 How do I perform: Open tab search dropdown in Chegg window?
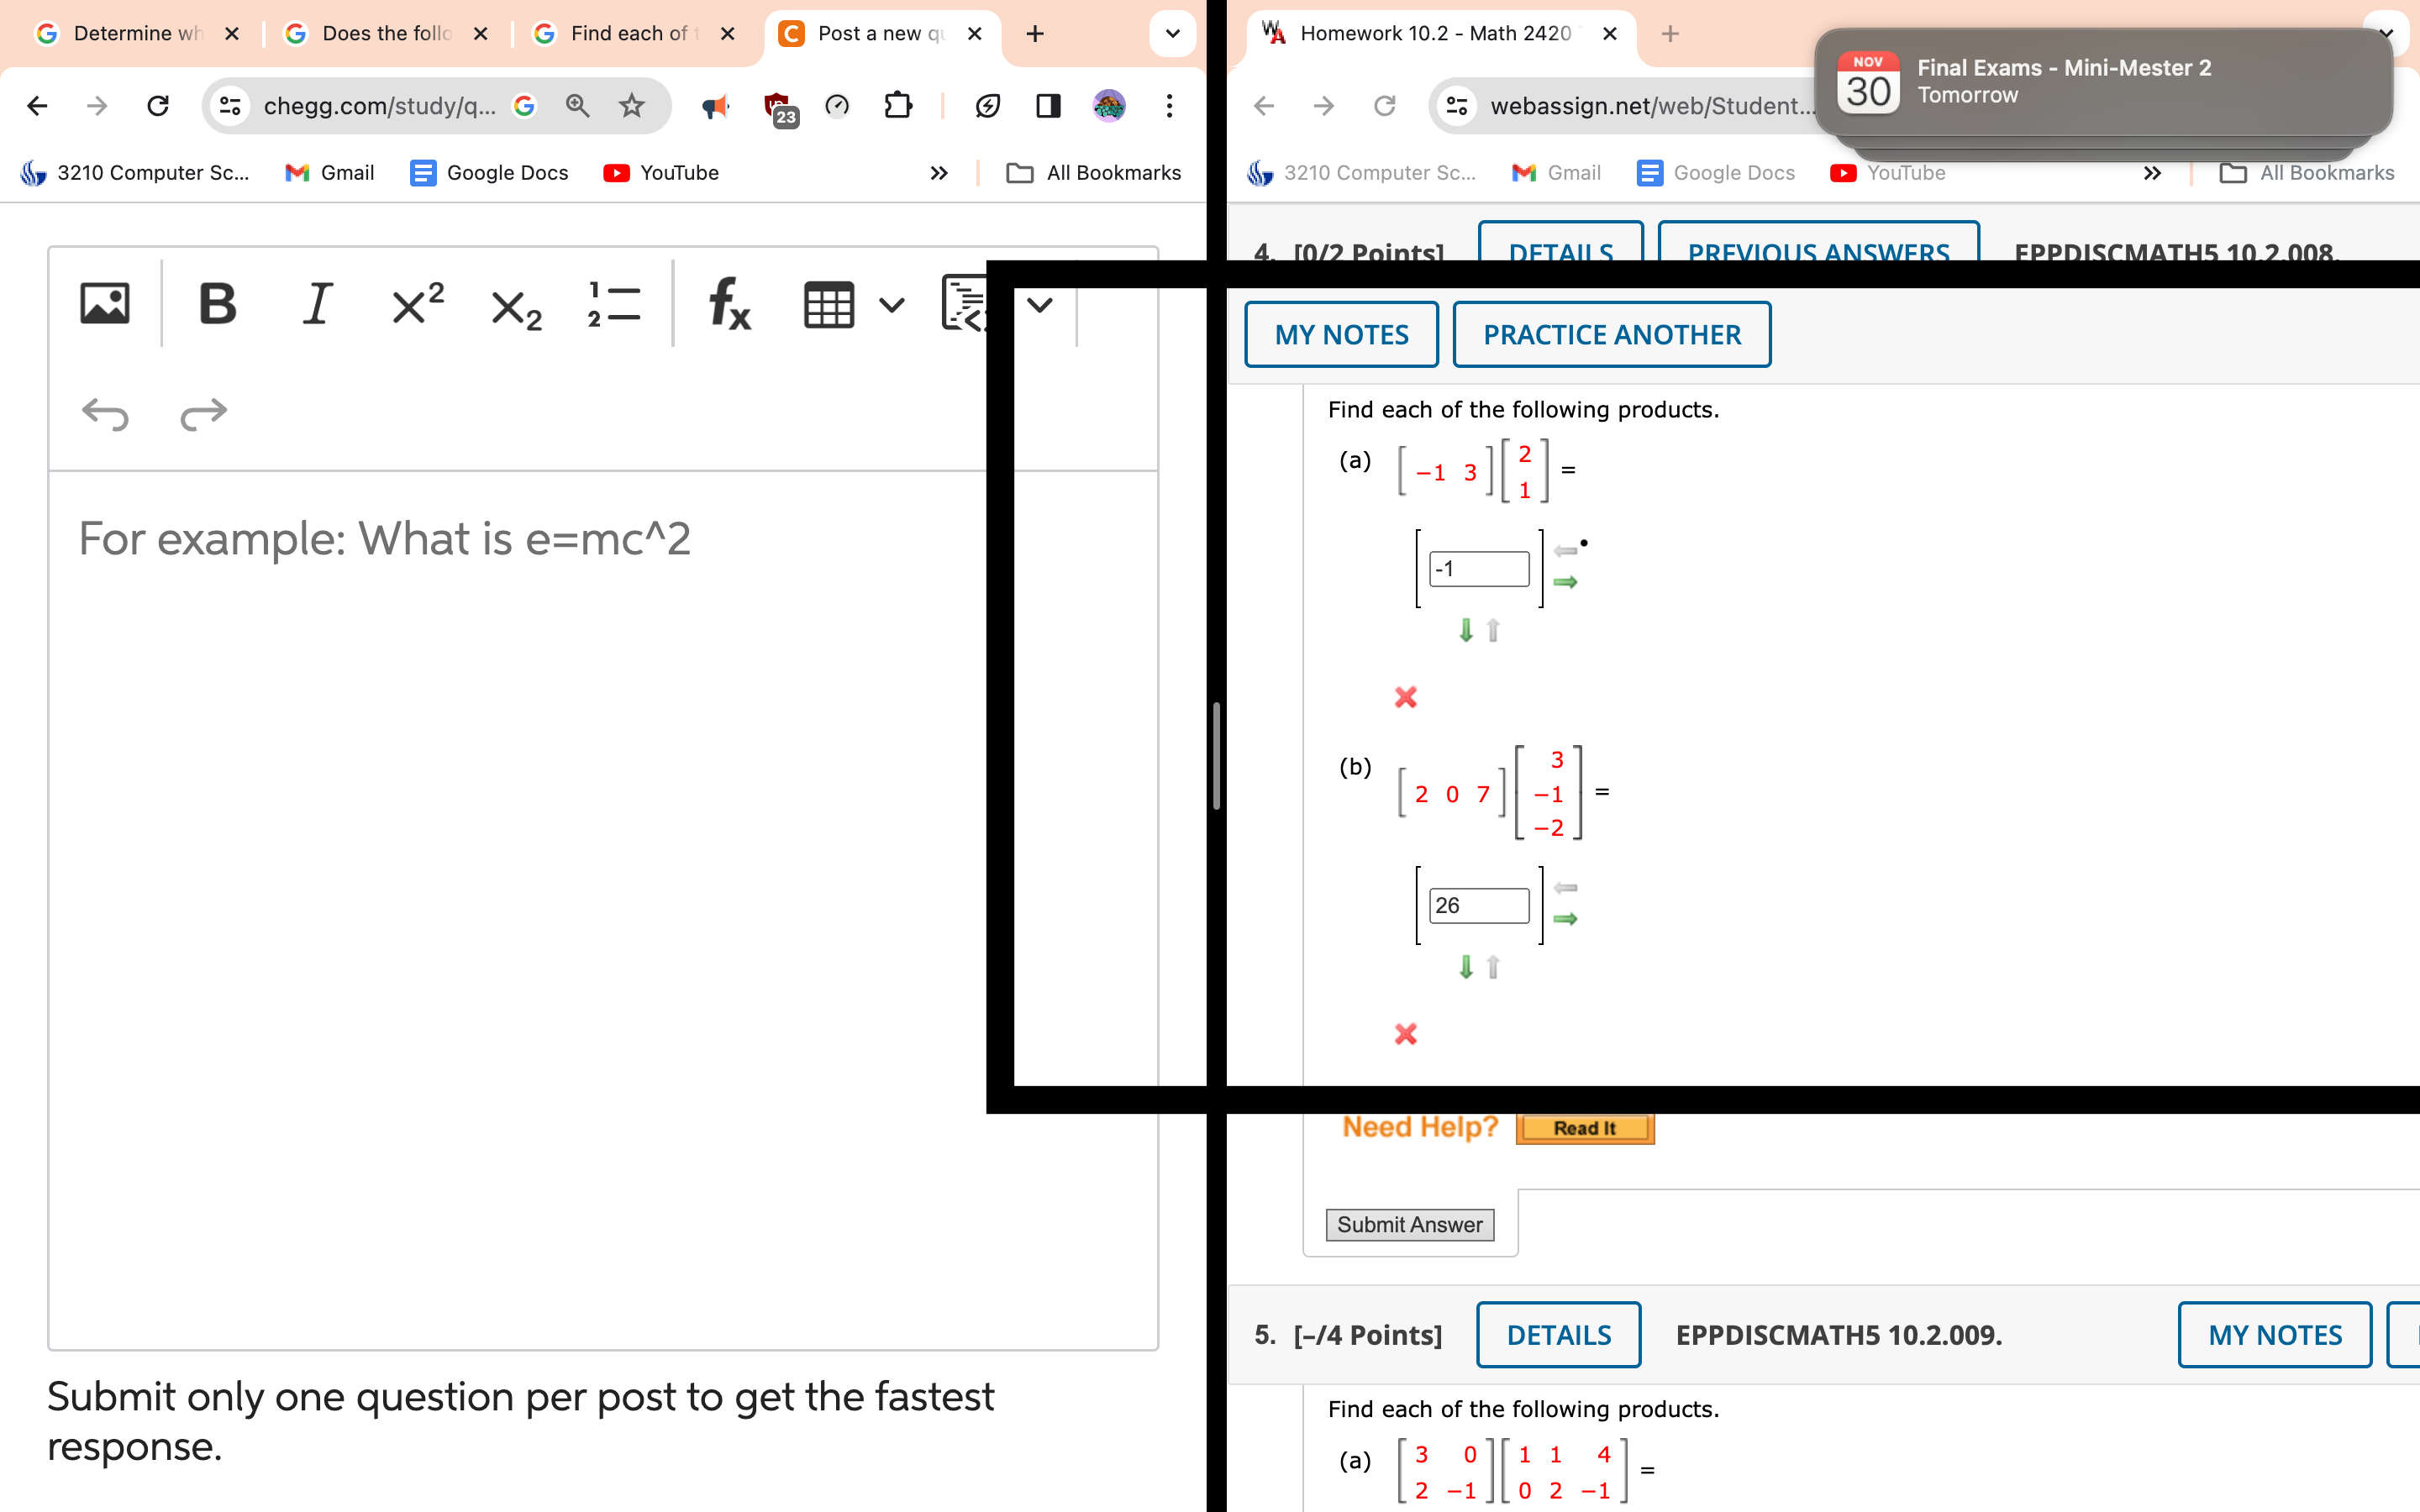click(1173, 33)
